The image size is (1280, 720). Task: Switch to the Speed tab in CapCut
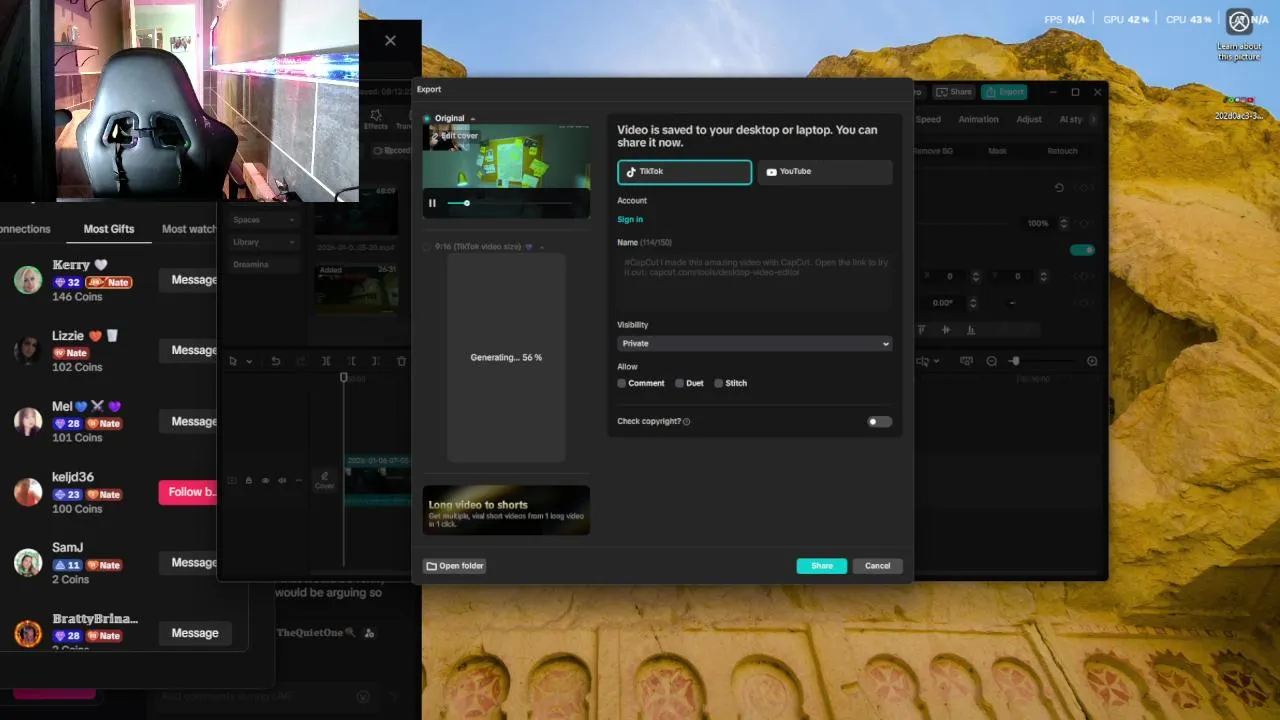tap(928, 119)
